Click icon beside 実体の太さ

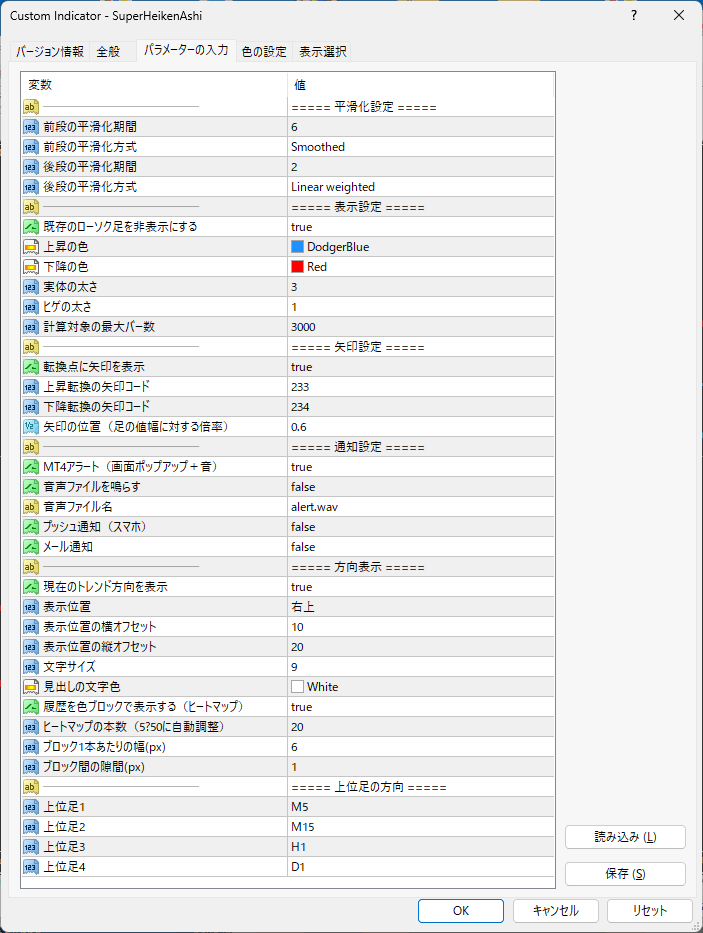pyautogui.click(x=30, y=287)
